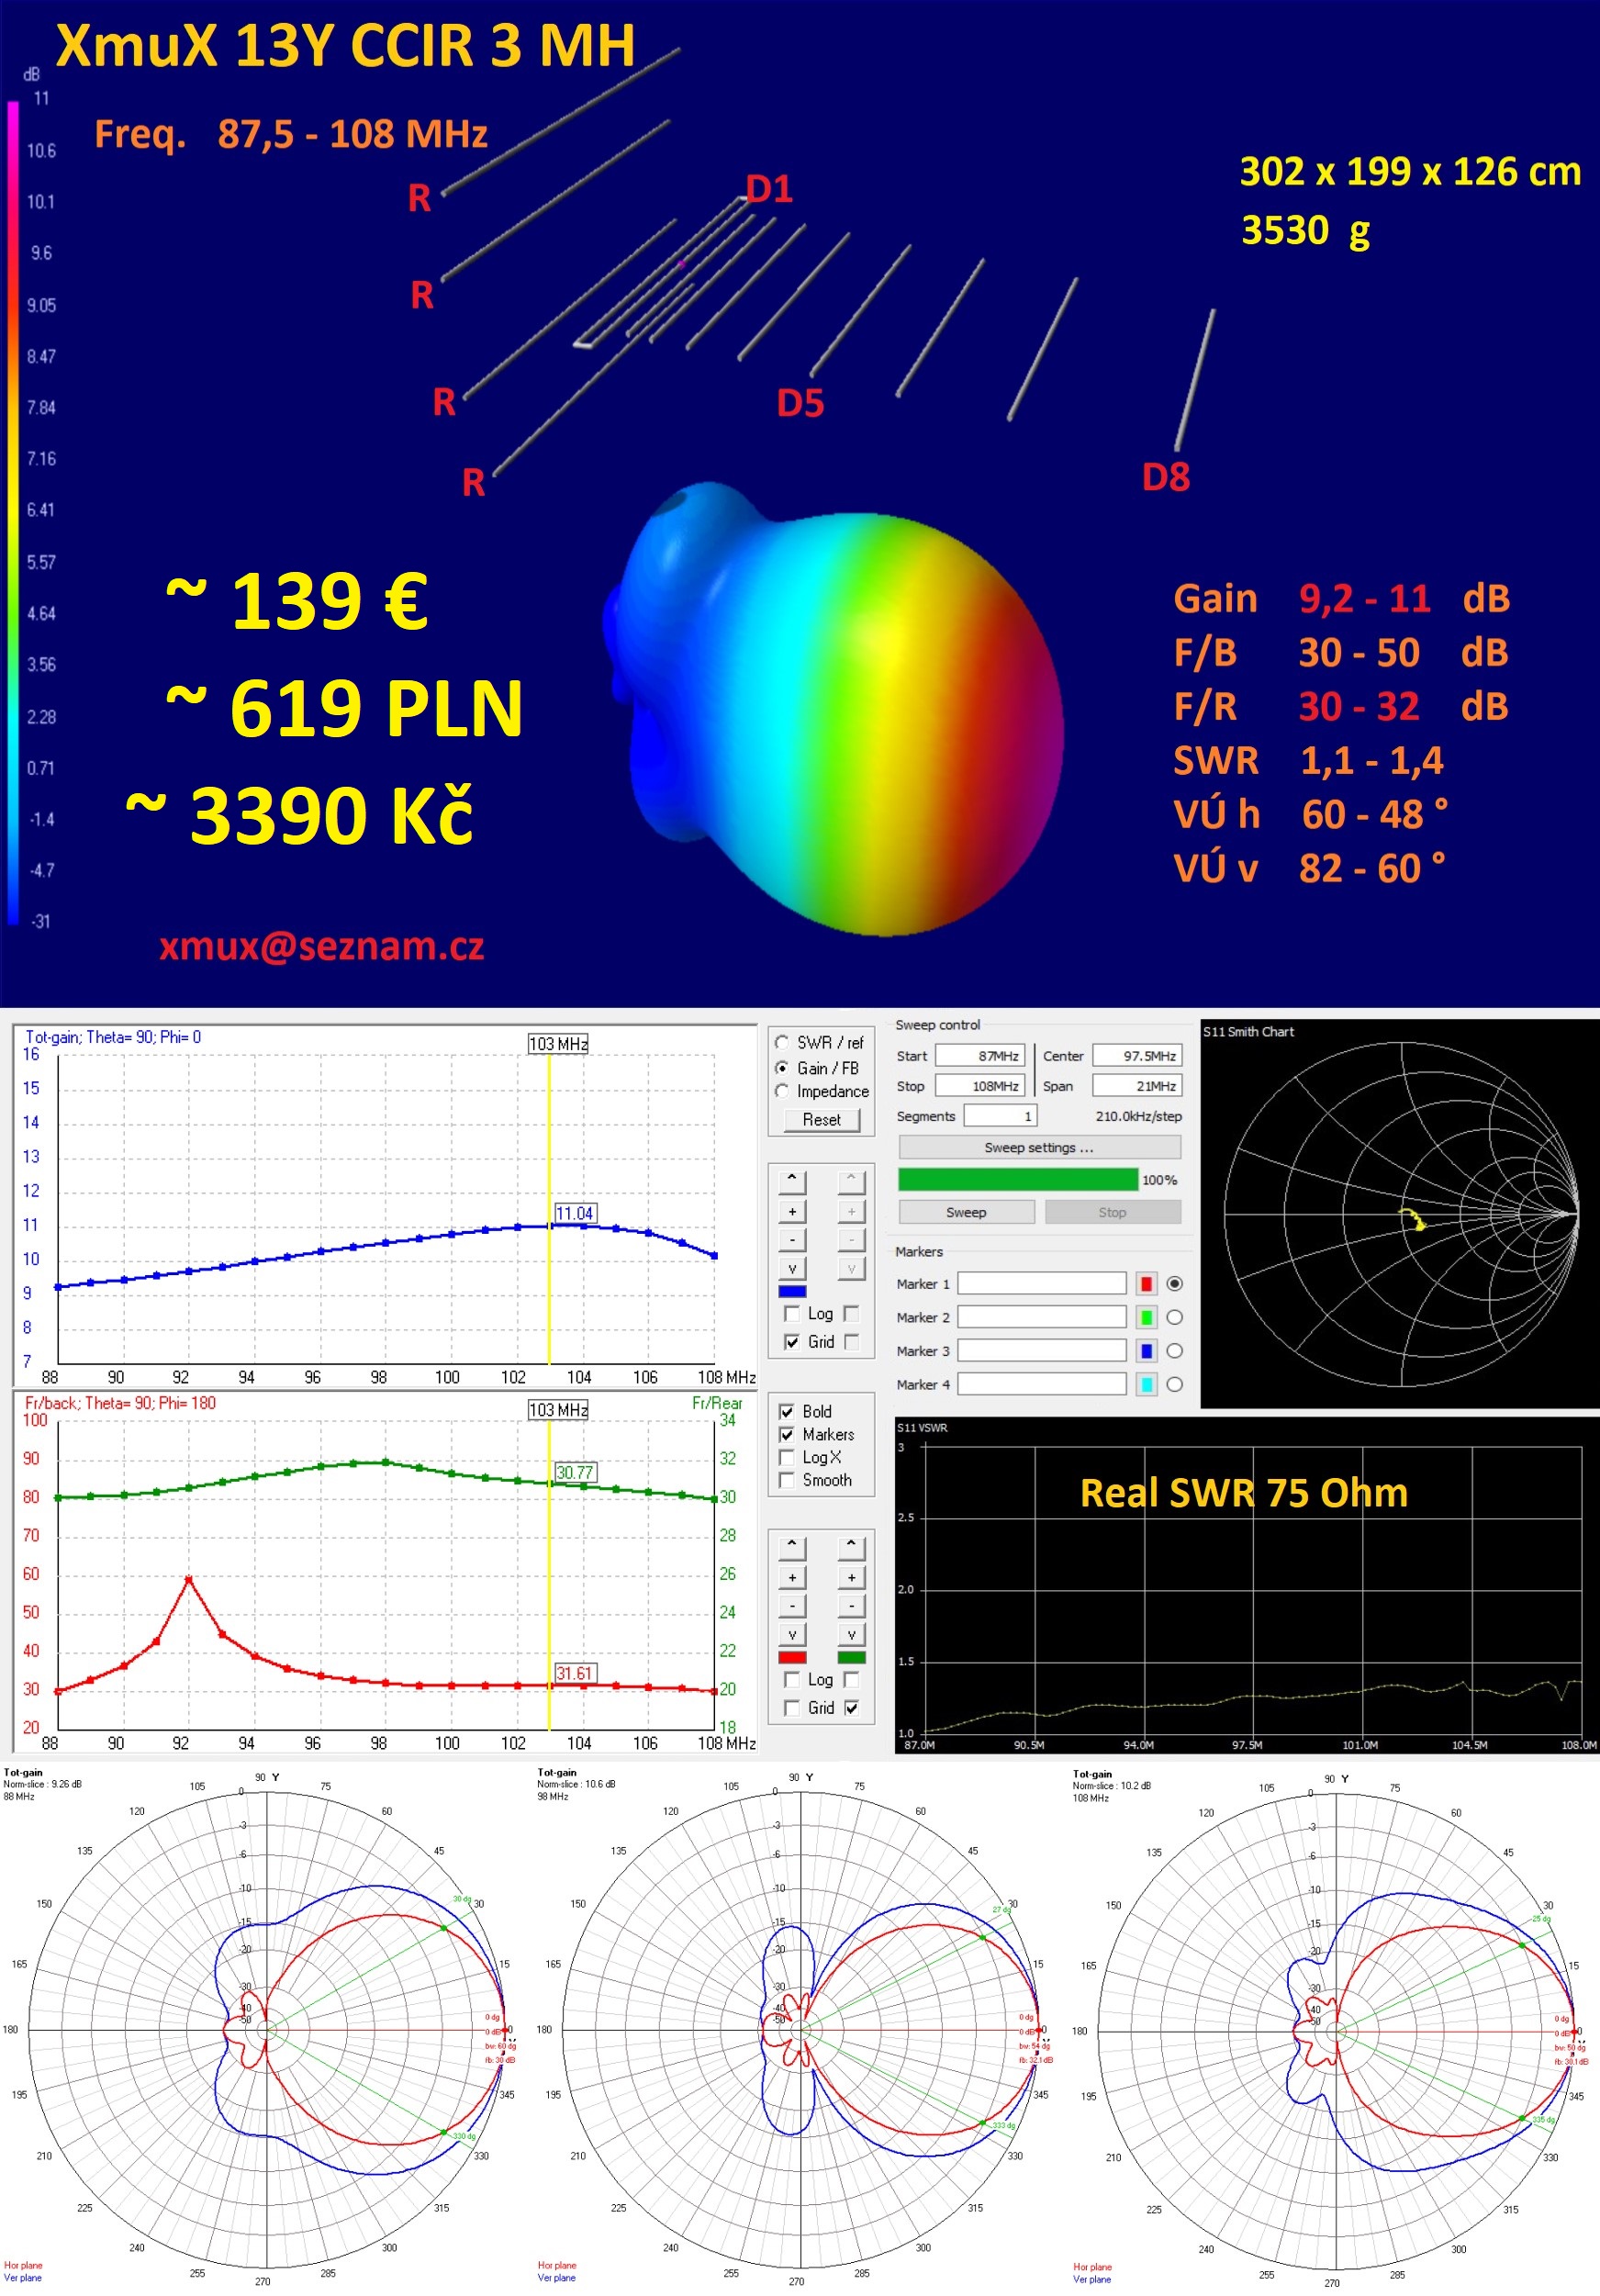The width and height of the screenshot is (1600, 2296).
Task: Click the 210.0kHz/step readout
Action: 1138,1116
